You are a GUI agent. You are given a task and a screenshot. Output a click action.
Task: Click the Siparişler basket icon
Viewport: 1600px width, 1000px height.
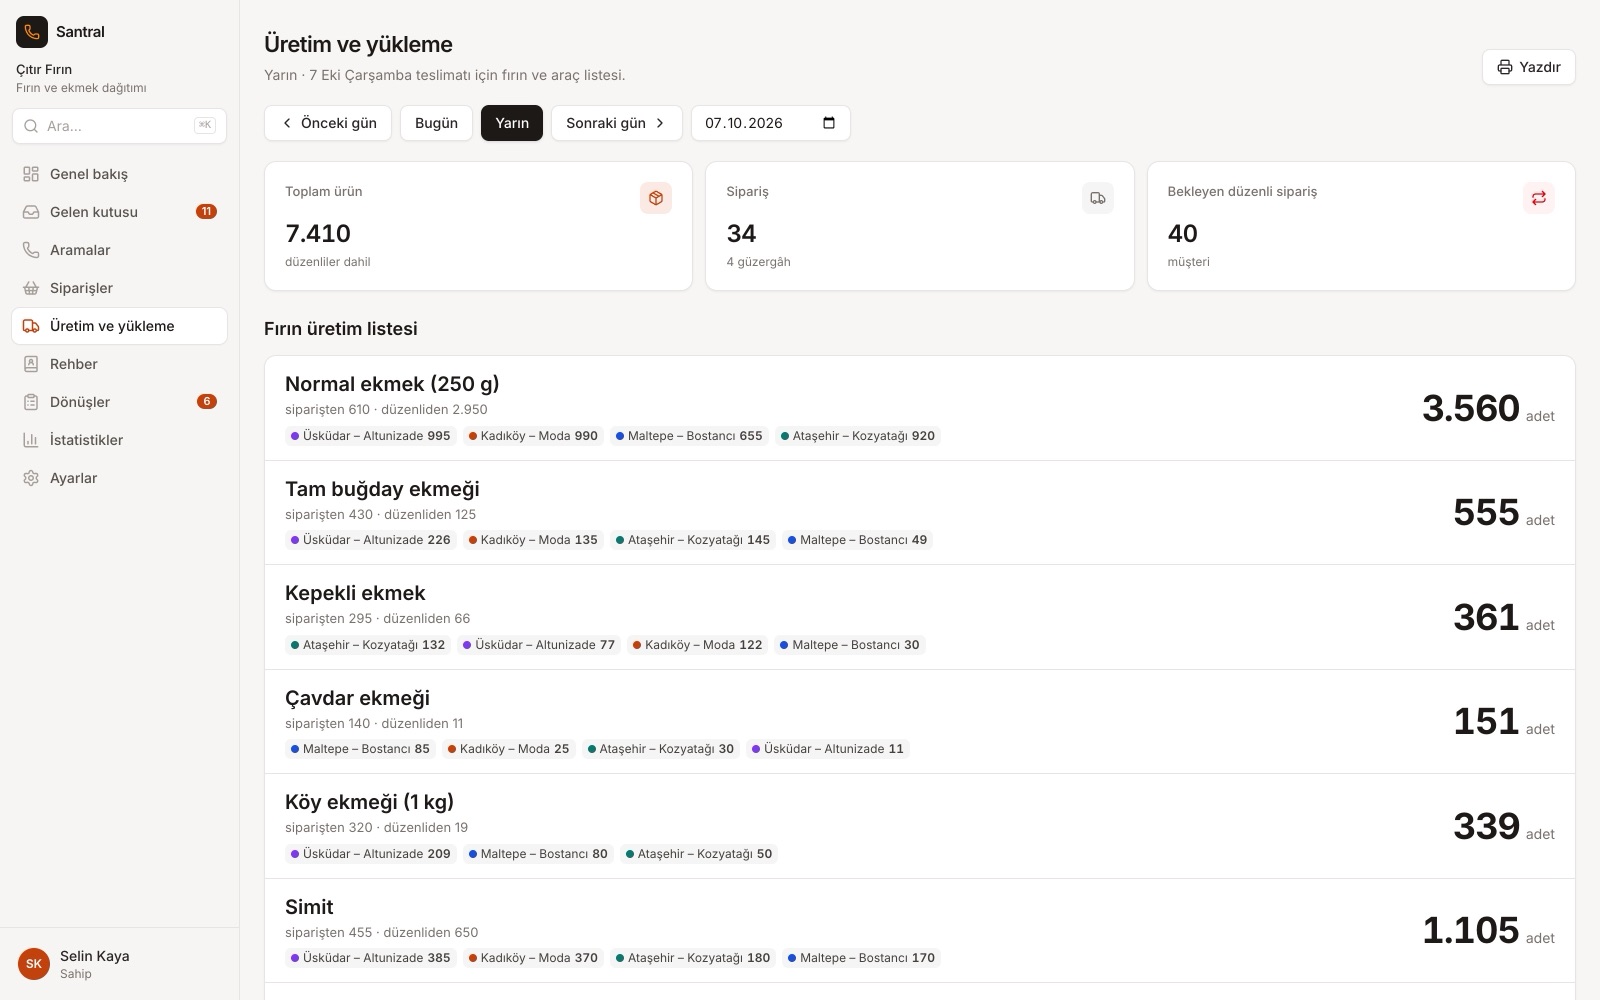[31, 288]
